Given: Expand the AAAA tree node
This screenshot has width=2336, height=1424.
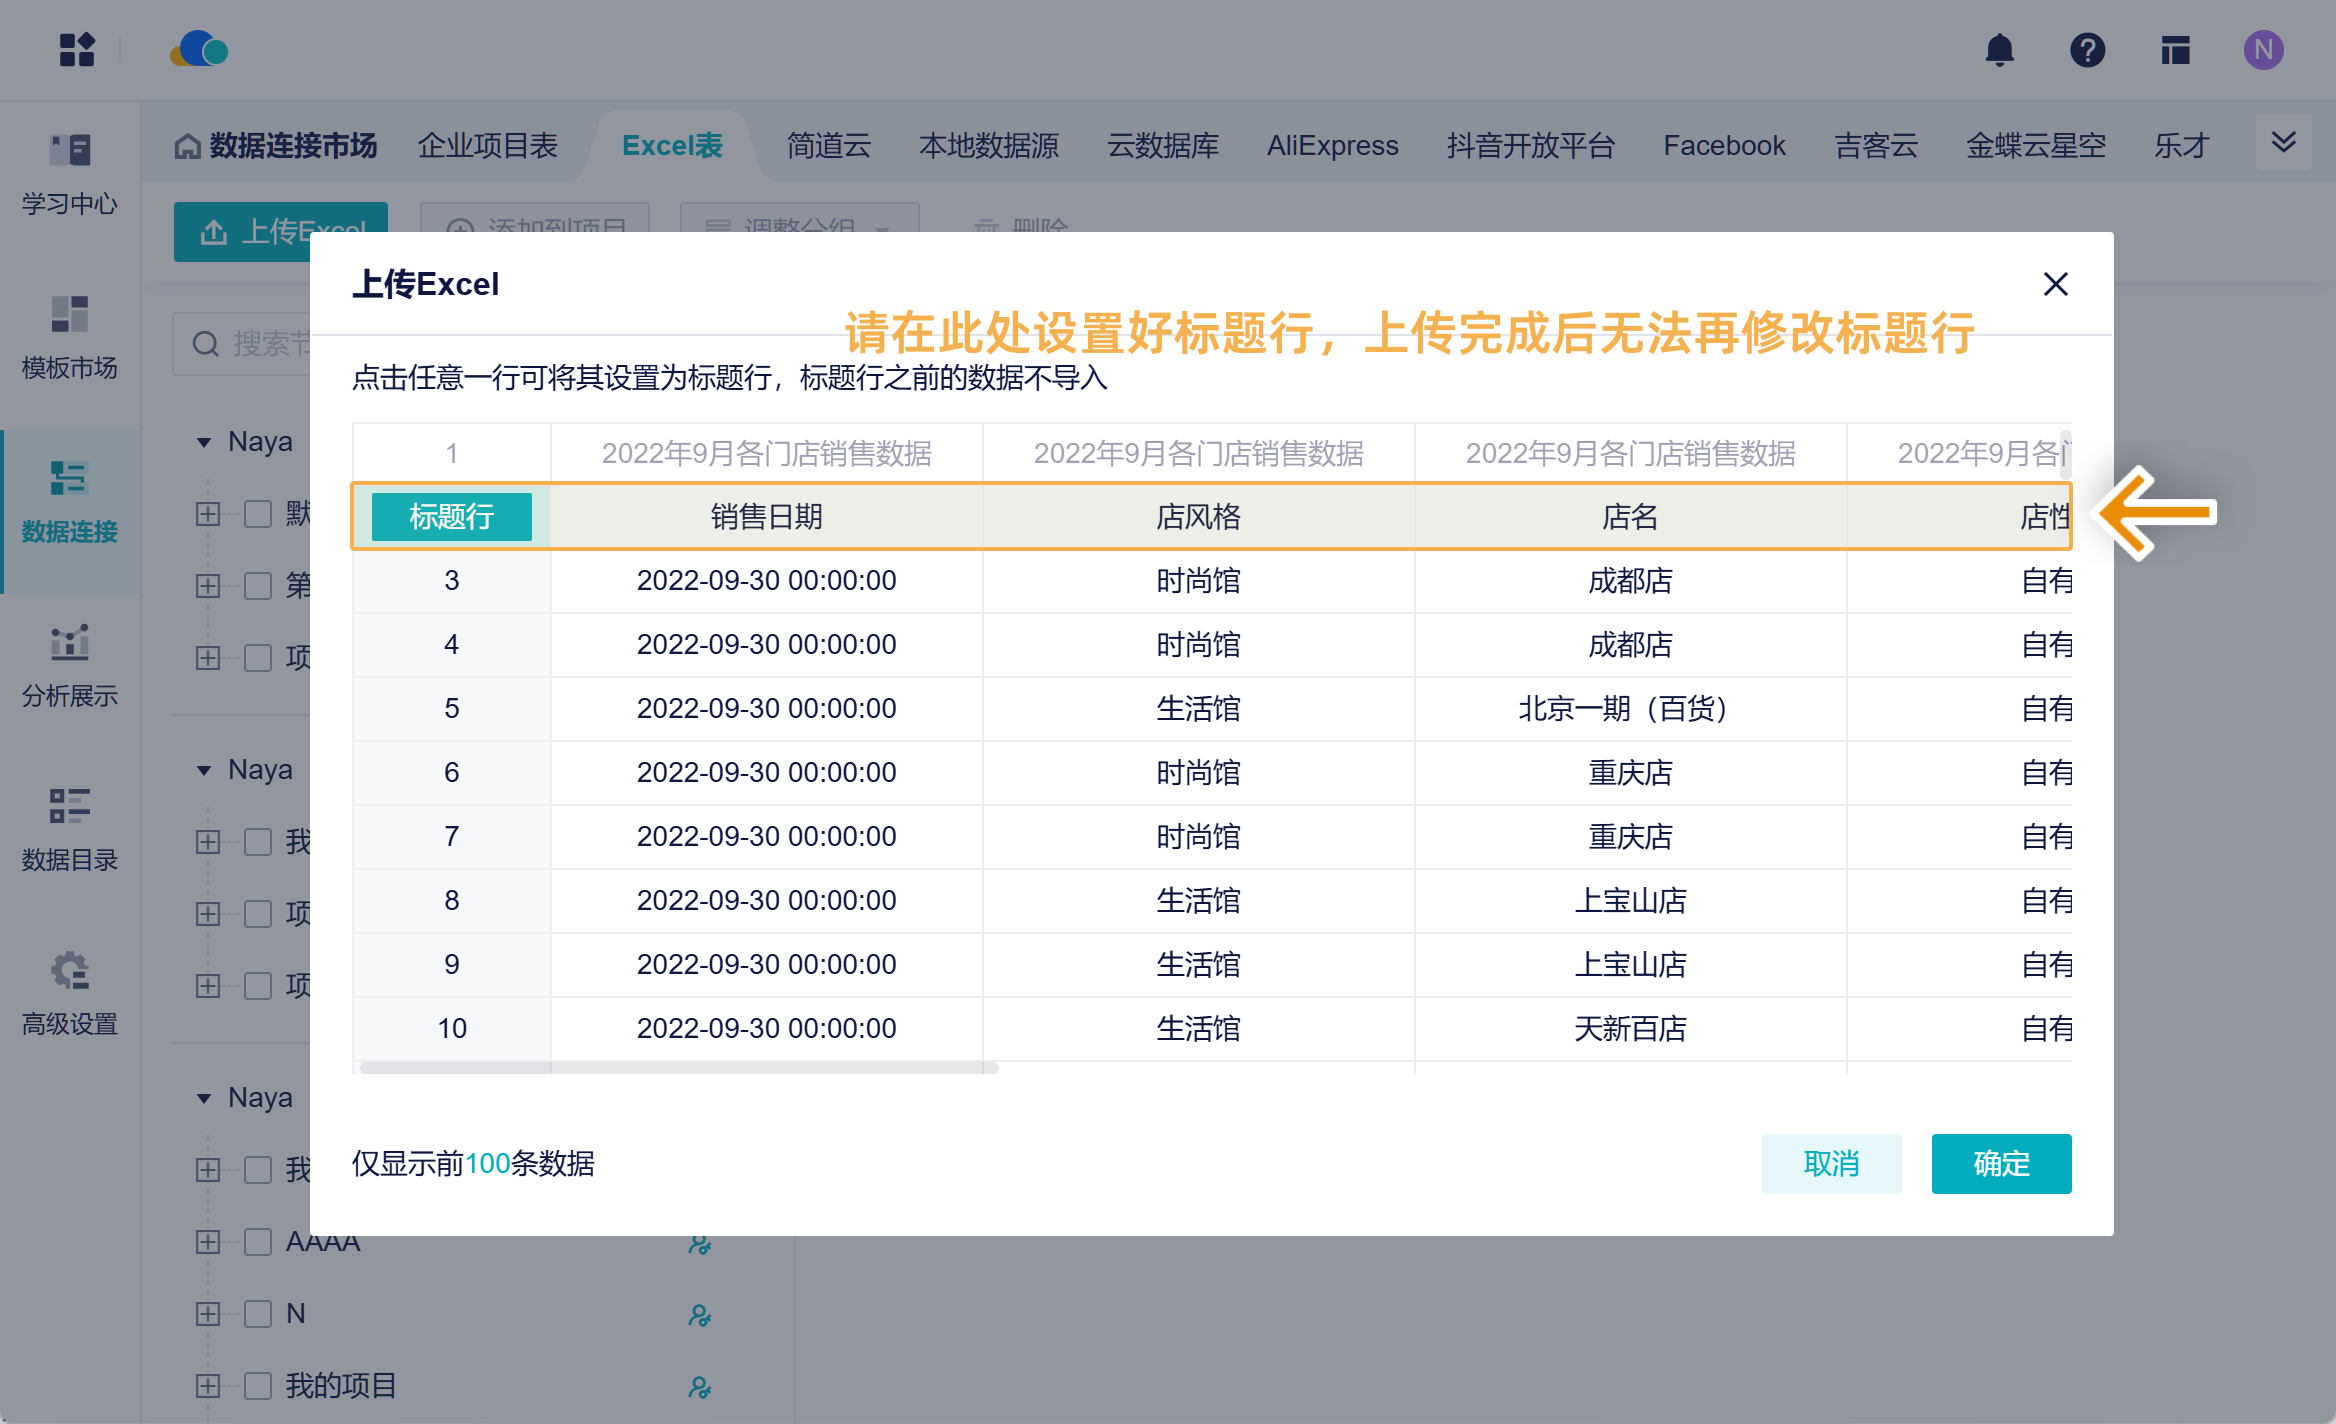Looking at the screenshot, I should coord(208,1242).
